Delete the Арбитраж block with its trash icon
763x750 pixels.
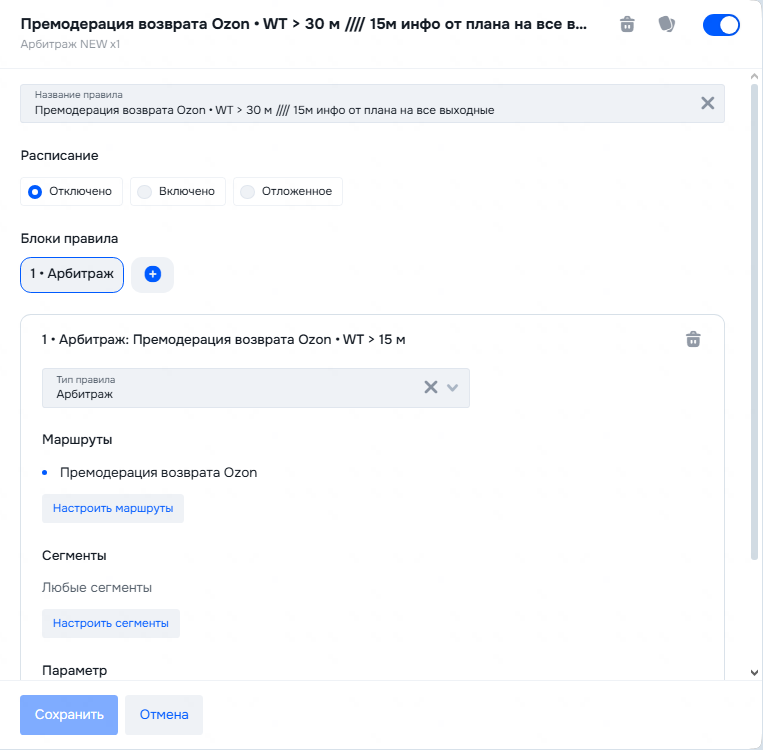pos(693,340)
